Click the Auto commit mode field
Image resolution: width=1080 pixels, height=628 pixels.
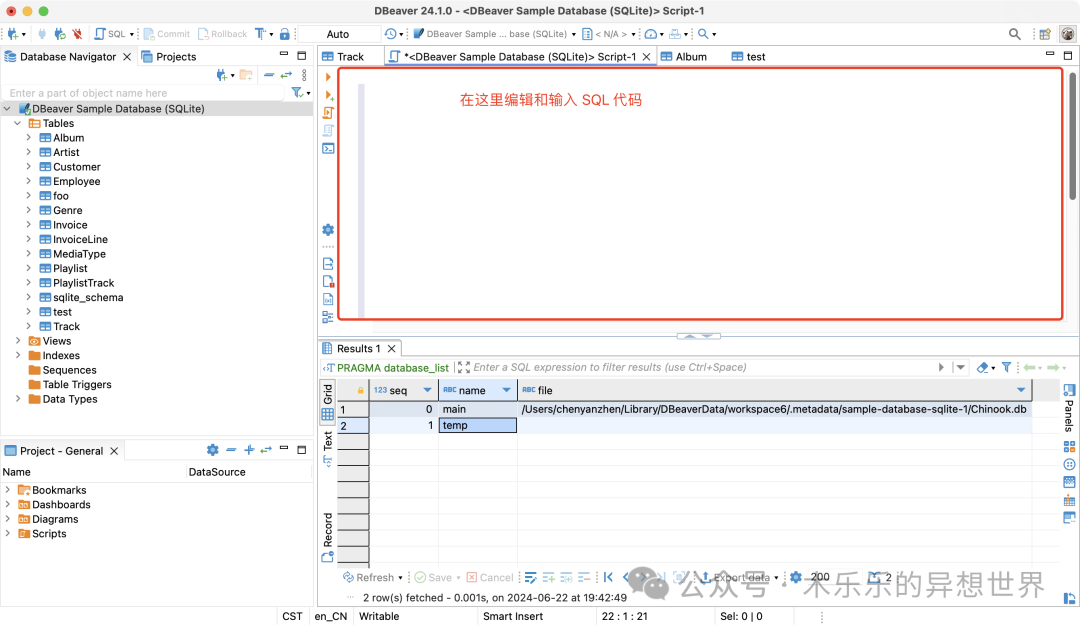coord(338,34)
